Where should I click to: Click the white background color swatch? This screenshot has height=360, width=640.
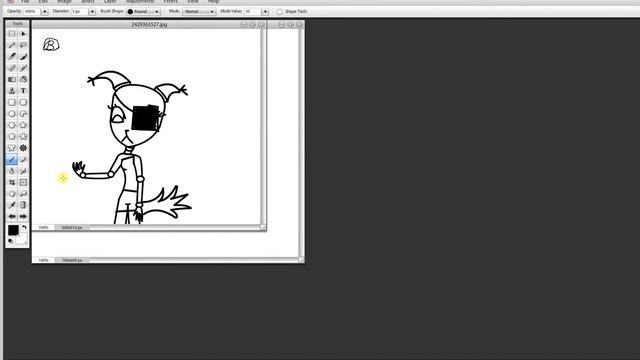pyautogui.click(x=22, y=239)
